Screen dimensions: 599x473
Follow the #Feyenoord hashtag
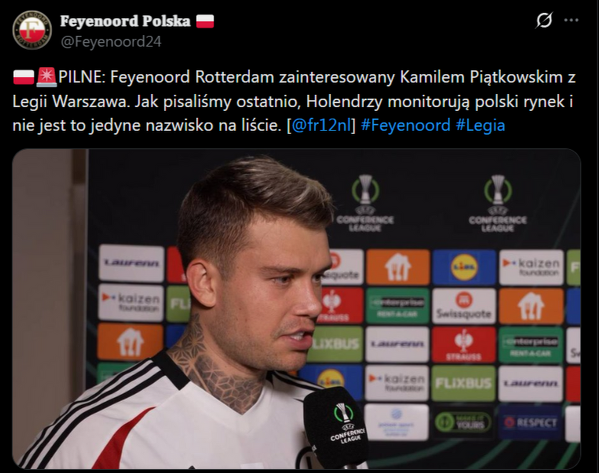pyautogui.click(x=406, y=125)
